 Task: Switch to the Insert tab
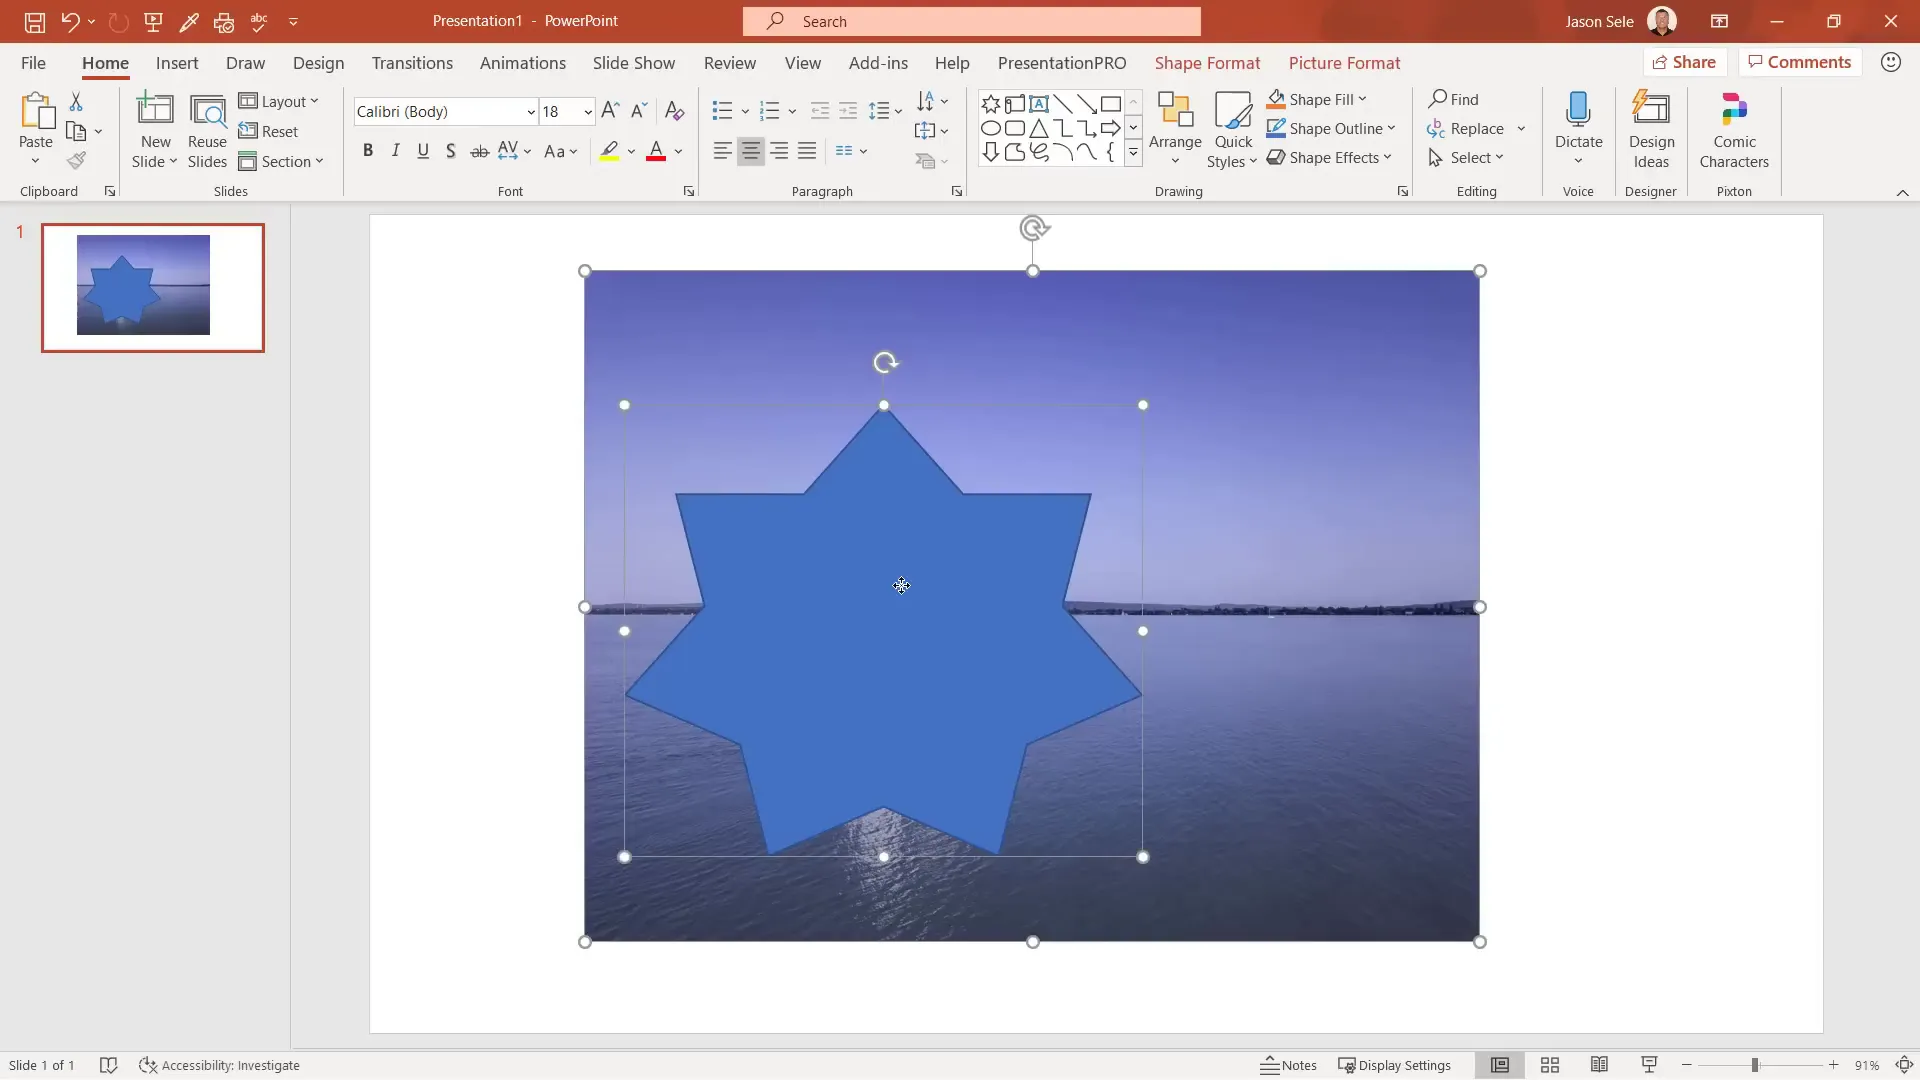(x=177, y=63)
